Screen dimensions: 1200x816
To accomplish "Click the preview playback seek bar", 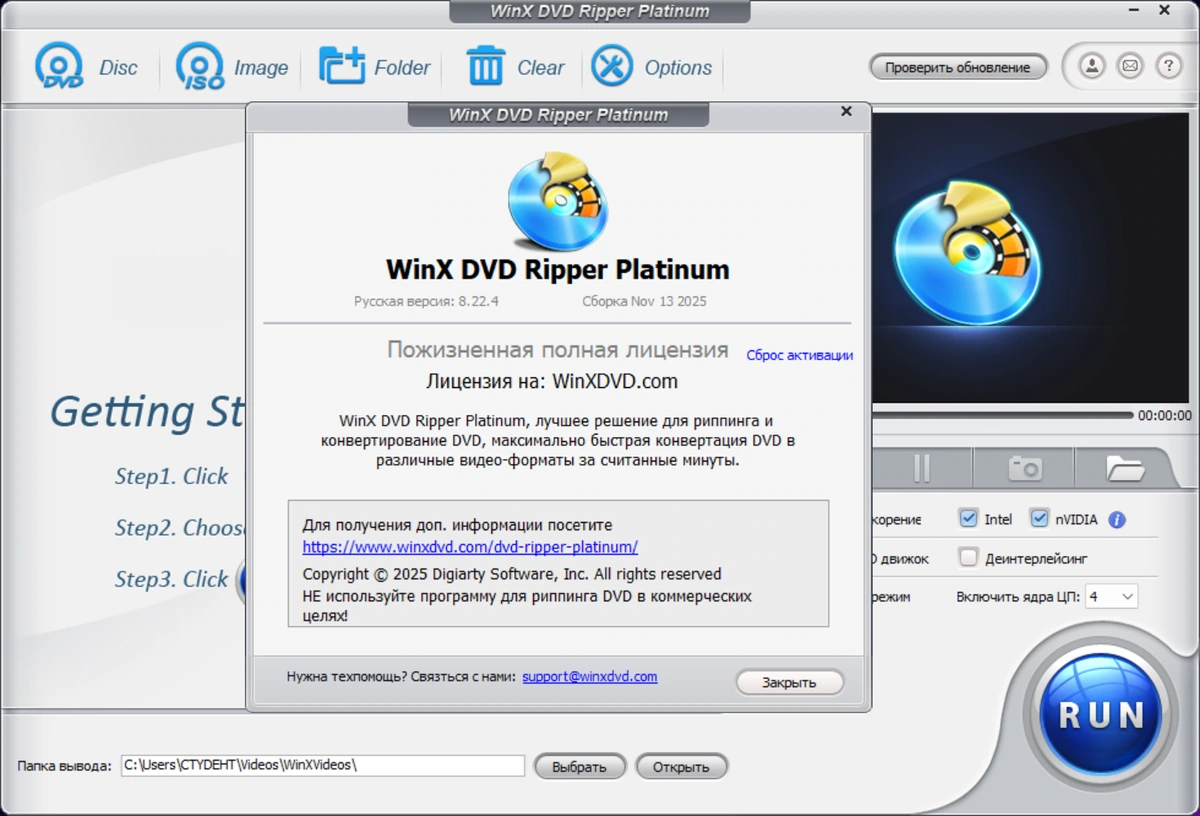I will tap(1002, 415).
